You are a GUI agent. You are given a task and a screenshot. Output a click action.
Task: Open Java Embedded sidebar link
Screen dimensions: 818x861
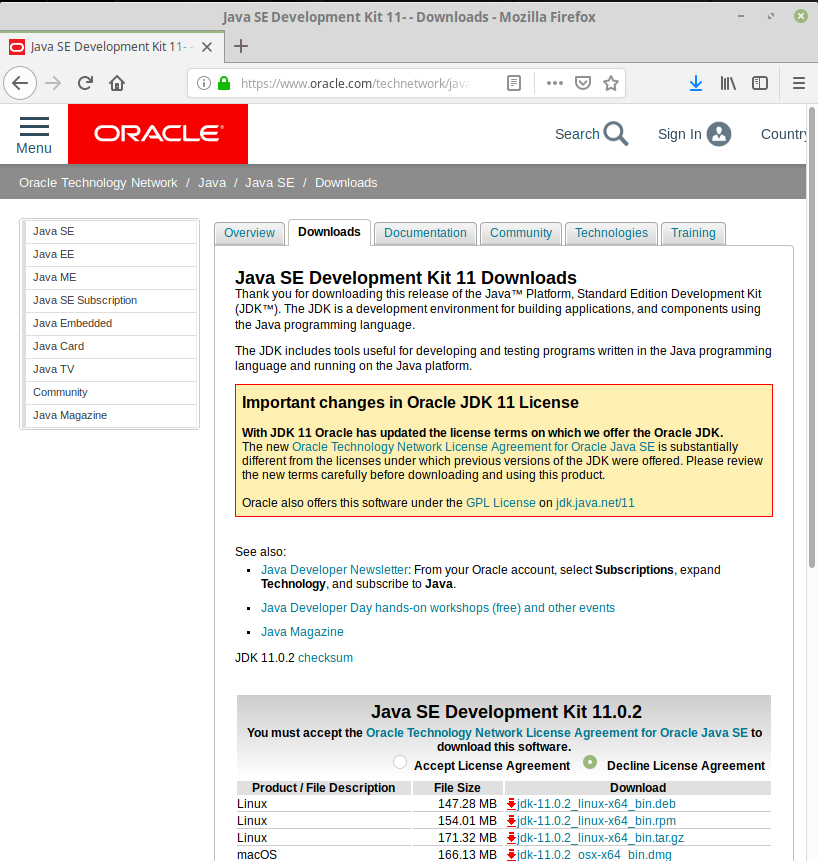click(x=110, y=324)
